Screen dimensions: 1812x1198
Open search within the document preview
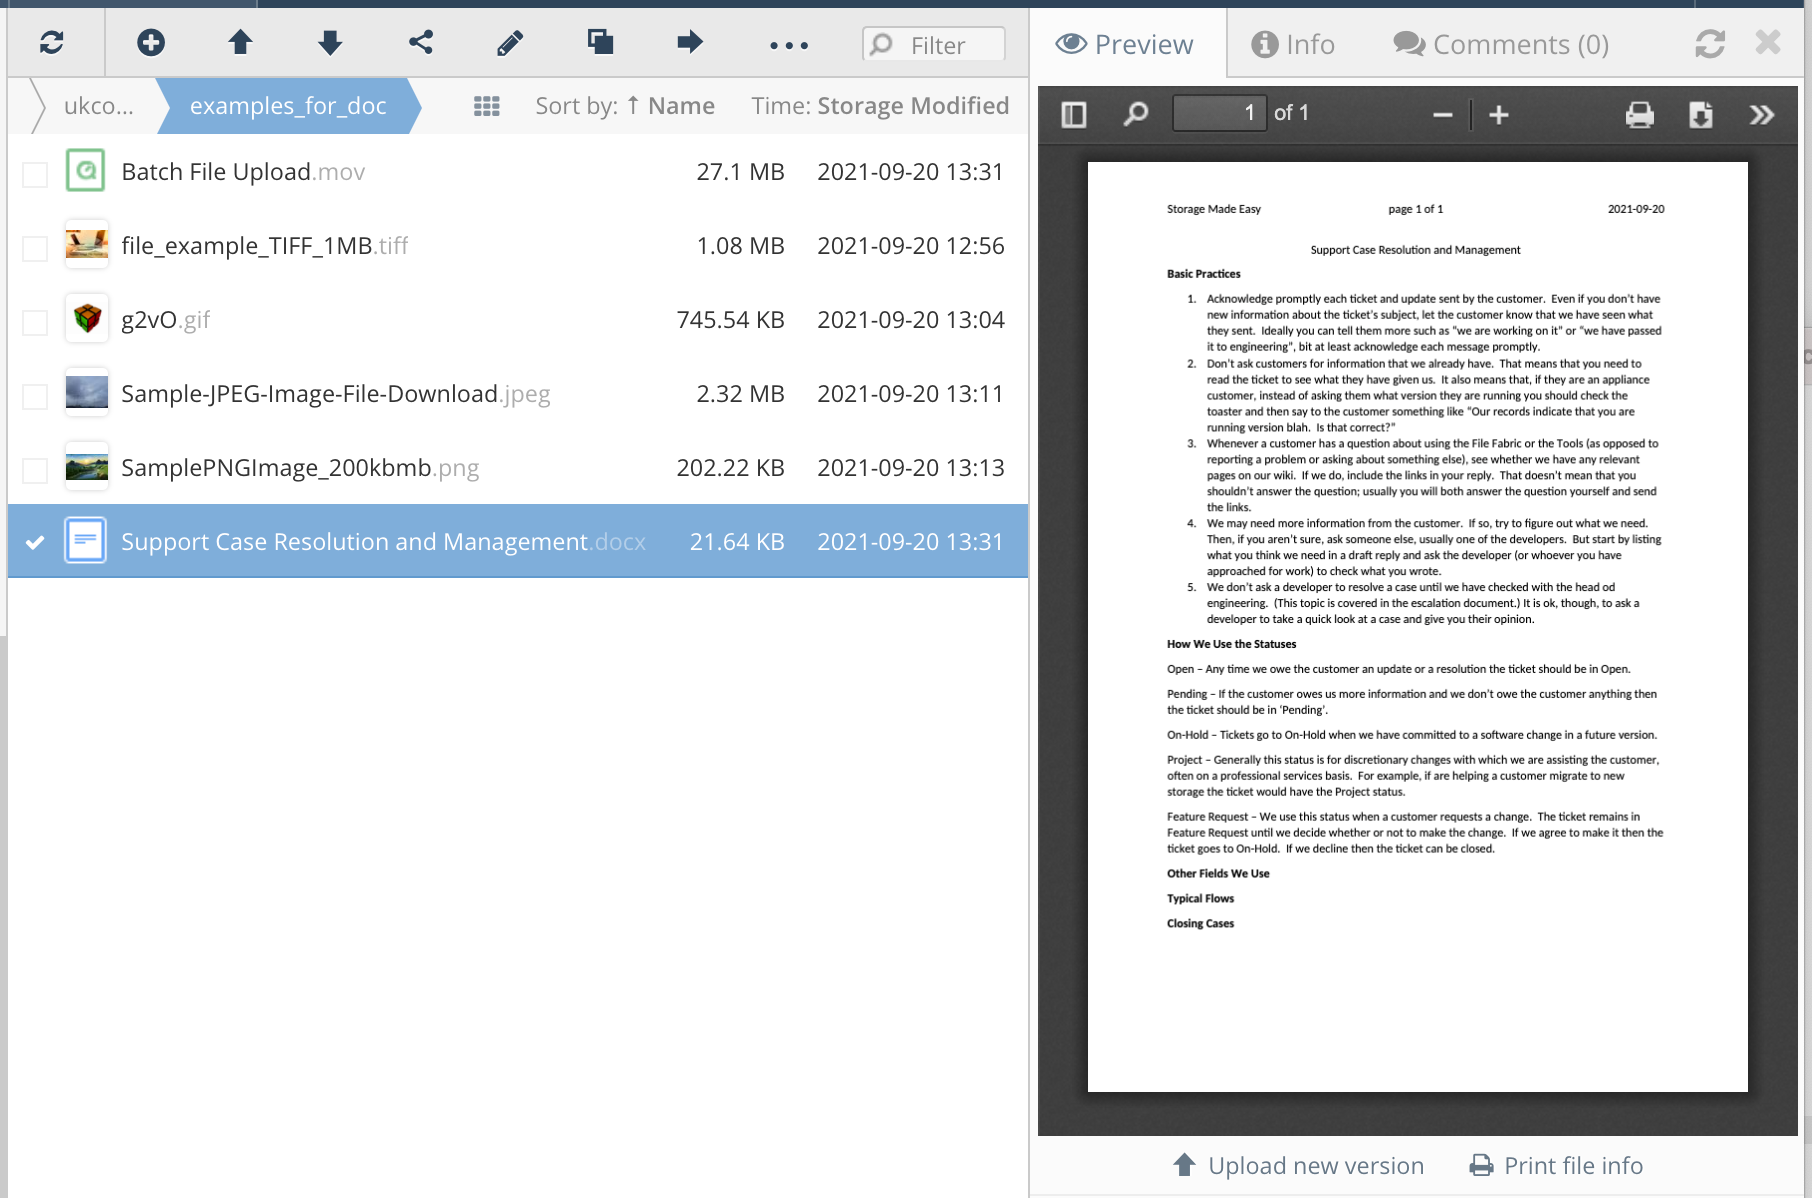coord(1134,114)
